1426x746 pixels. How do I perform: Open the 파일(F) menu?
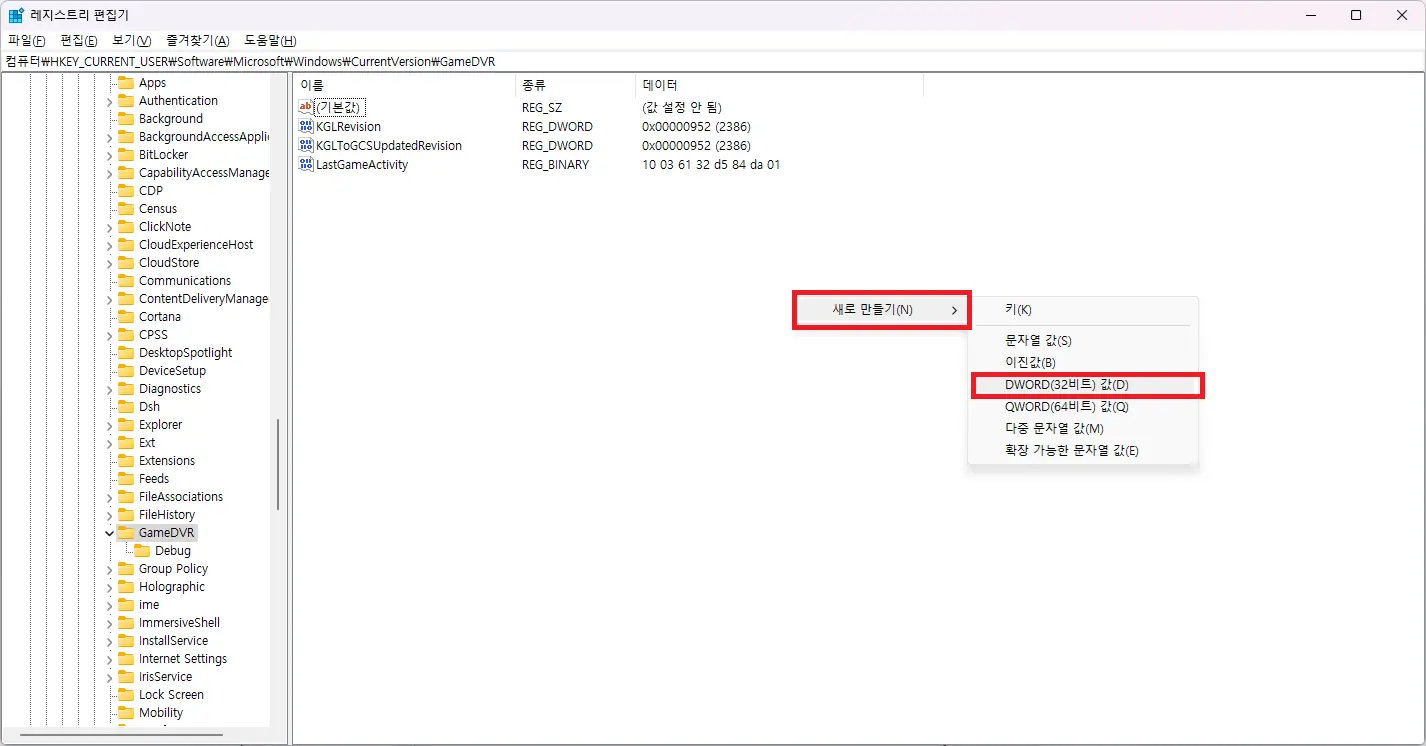(27, 41)
